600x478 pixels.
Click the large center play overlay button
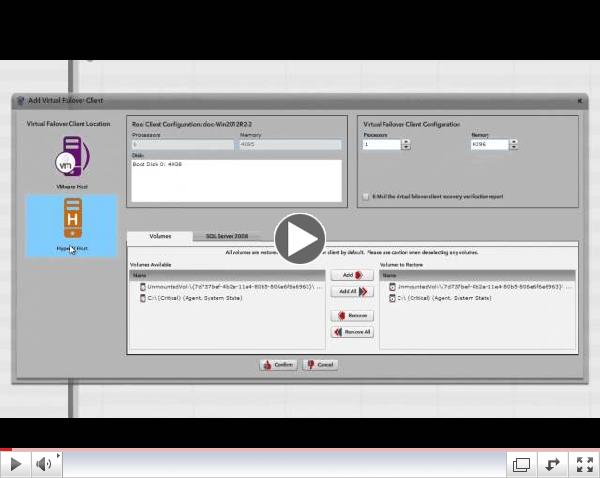pyautogui.click(x=300, y=239)
